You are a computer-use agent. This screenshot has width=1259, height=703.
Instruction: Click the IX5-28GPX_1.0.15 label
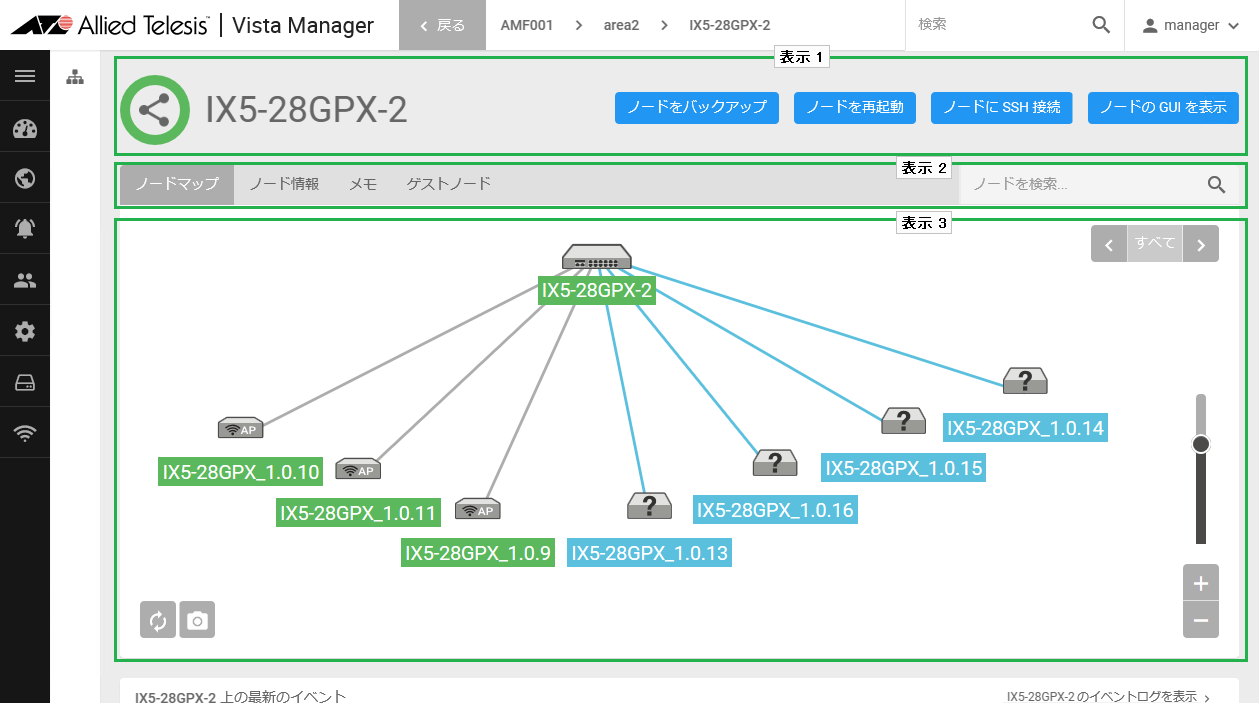pyautogui.click(x=904, y=467)
